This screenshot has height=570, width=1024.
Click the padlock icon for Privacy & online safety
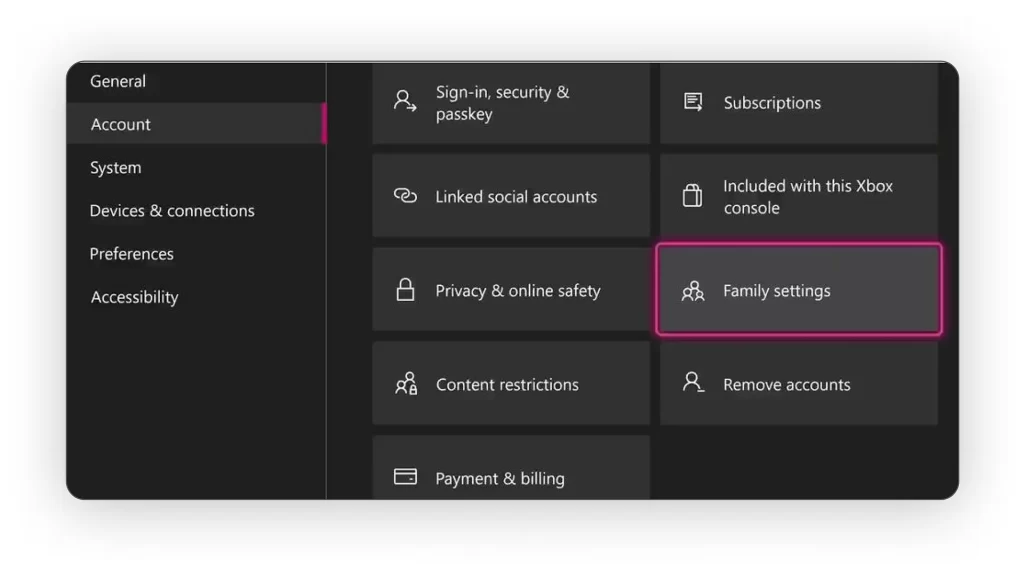click(x=405, y=290)
